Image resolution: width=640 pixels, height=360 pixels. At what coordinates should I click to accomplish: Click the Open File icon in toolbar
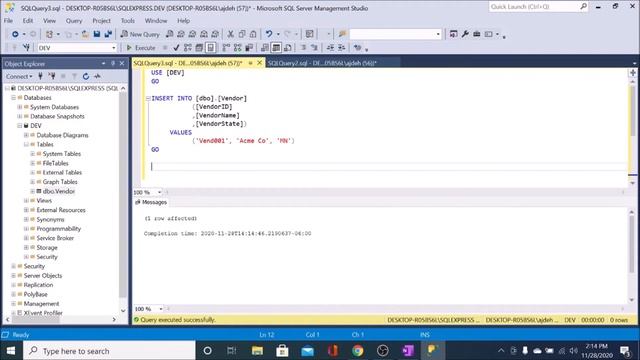click(x=85, y=34)
